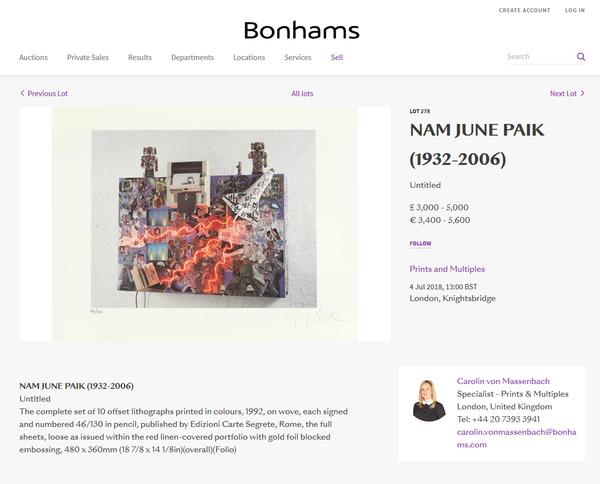Open the Results menu item

[x=140, y=57]
